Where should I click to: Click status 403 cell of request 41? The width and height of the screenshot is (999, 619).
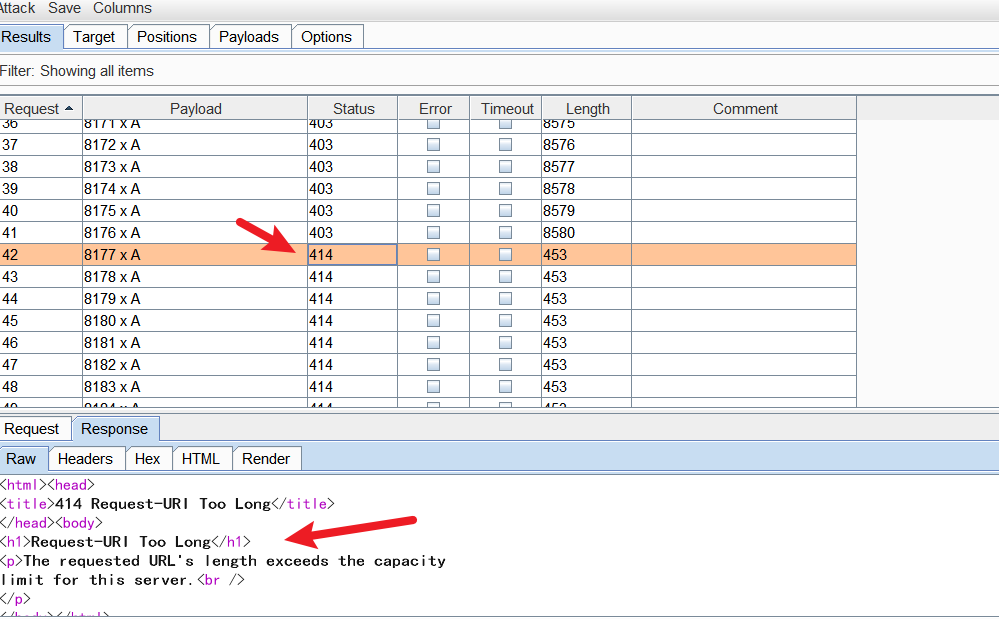(352, 233)
